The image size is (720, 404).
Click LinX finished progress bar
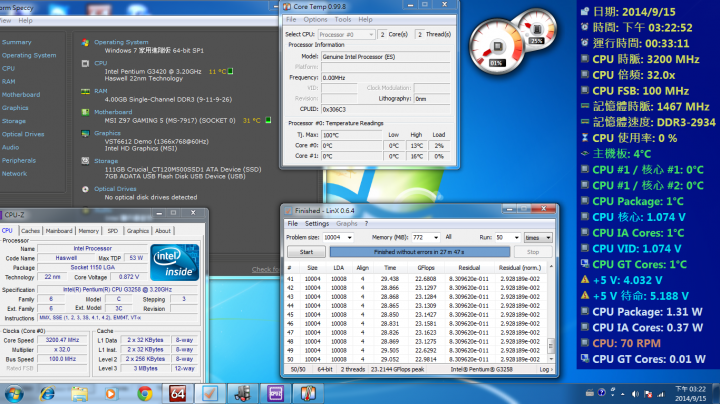[420, 252]
